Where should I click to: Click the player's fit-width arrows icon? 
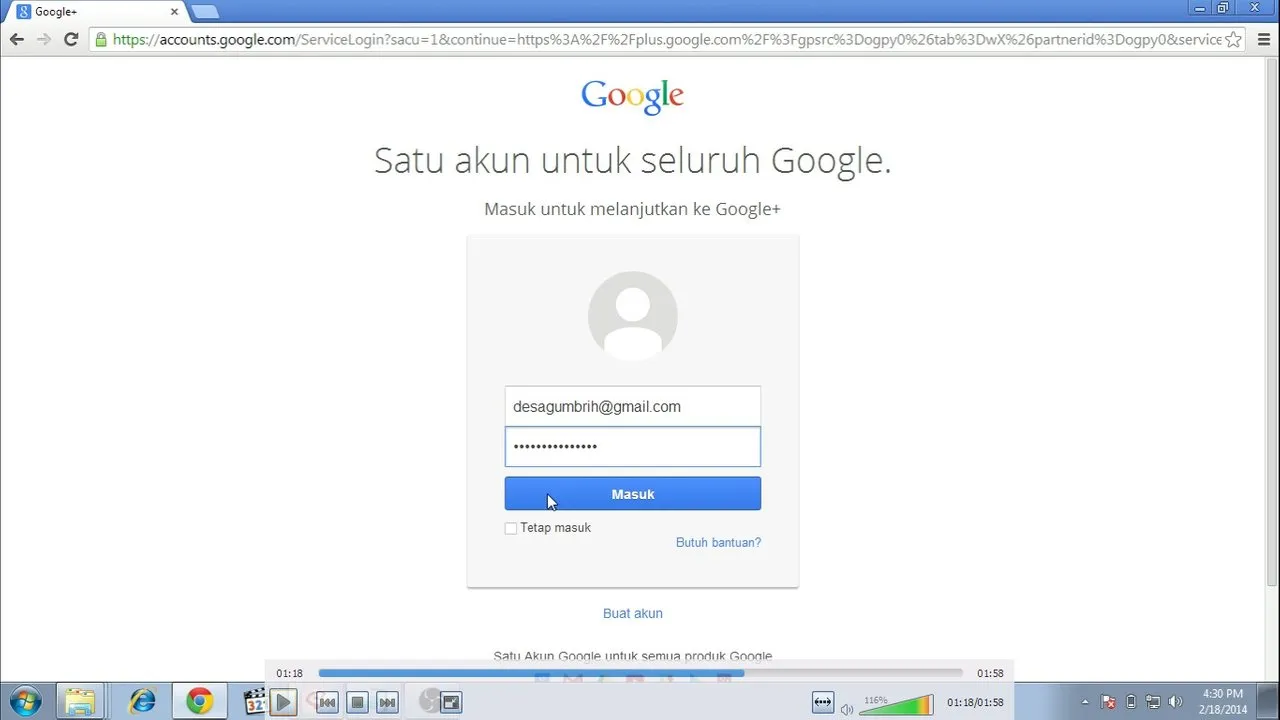pyautogui.click(x=823, y=702)
